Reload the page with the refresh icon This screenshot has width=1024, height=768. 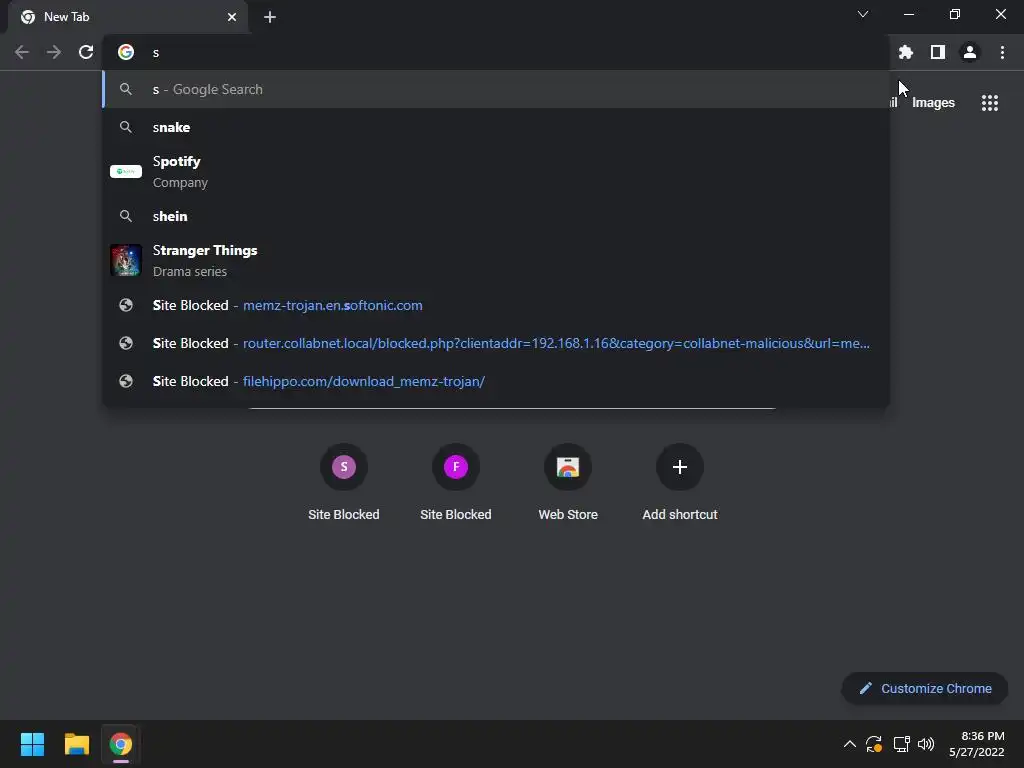pyautogui.click(x=86, y=52)
